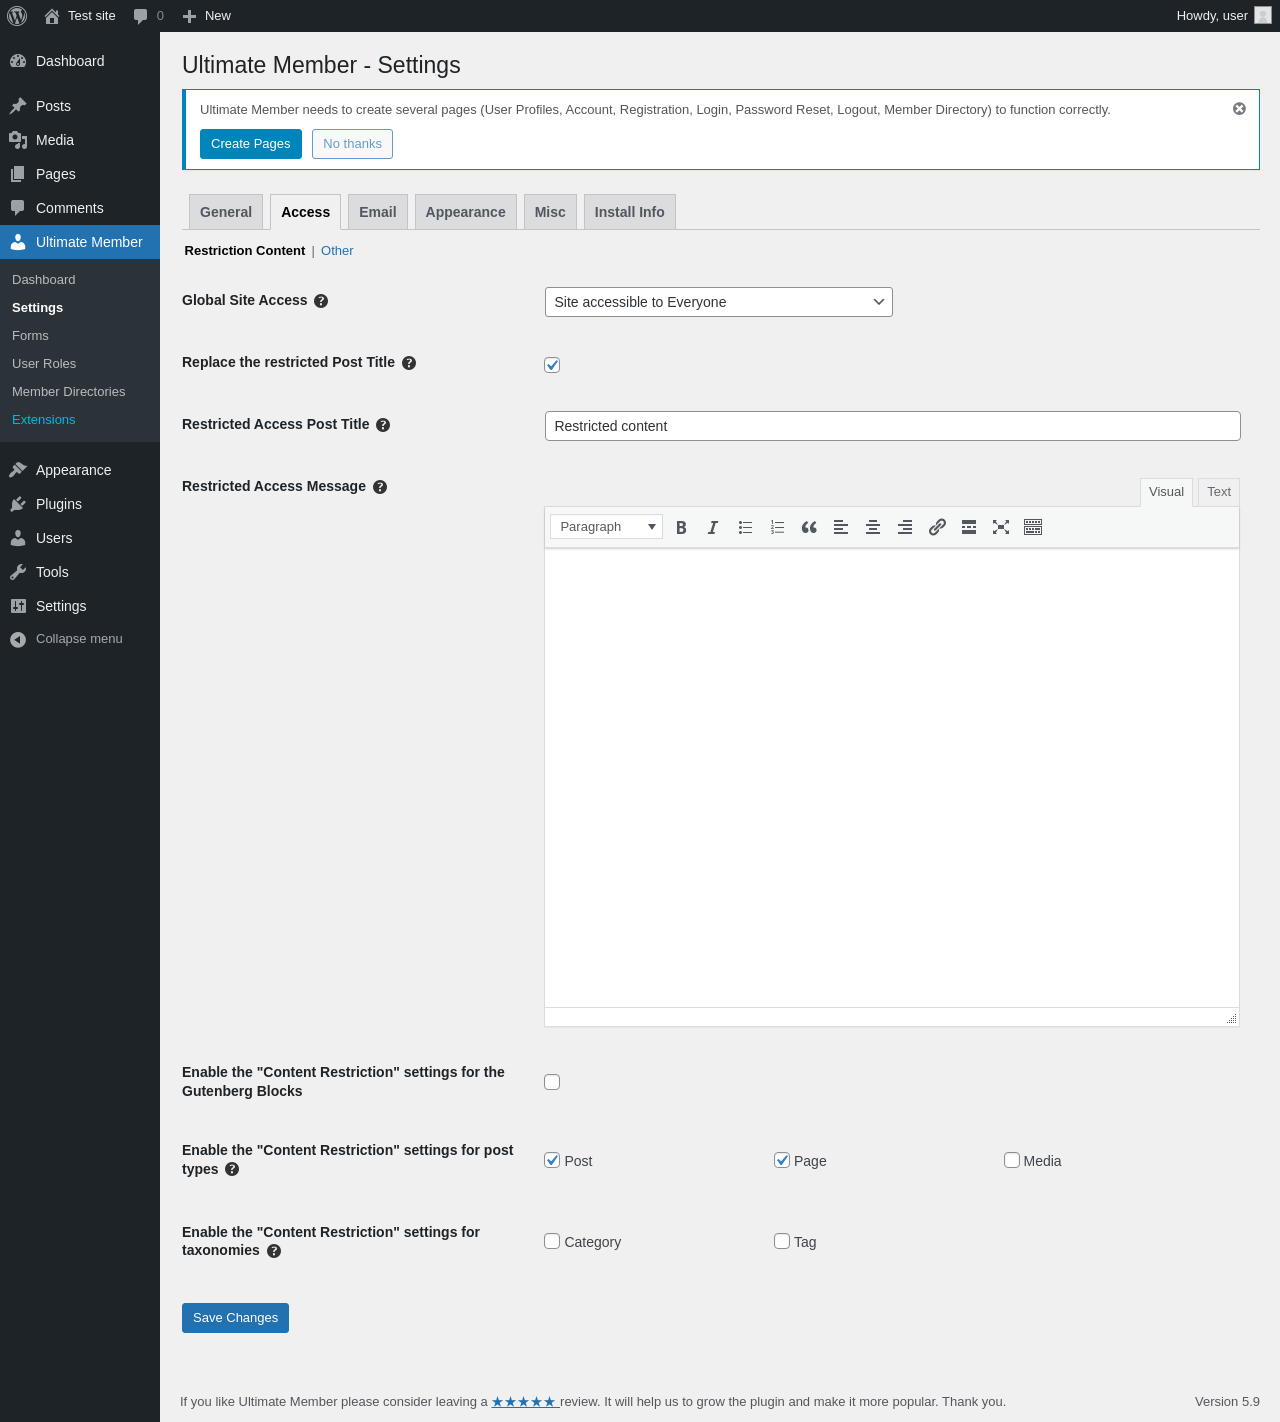This screenshot has height=1422, width=1280.
Task: Focus the Restricted Access Post Title field
Action: tap(893, 426)
